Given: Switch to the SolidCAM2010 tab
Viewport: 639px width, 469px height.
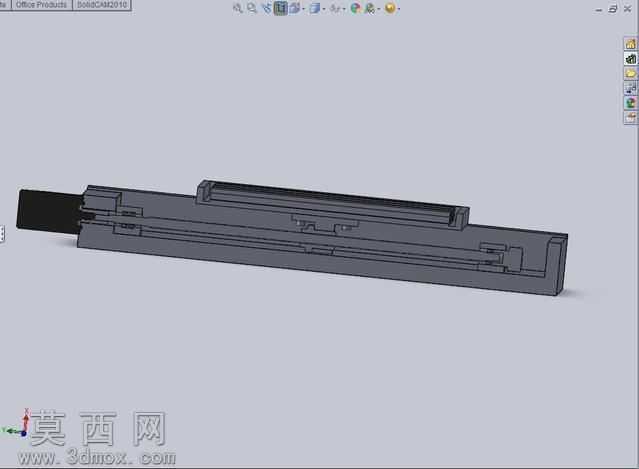Looking at the screenshot, I should (x=102, y=5).
